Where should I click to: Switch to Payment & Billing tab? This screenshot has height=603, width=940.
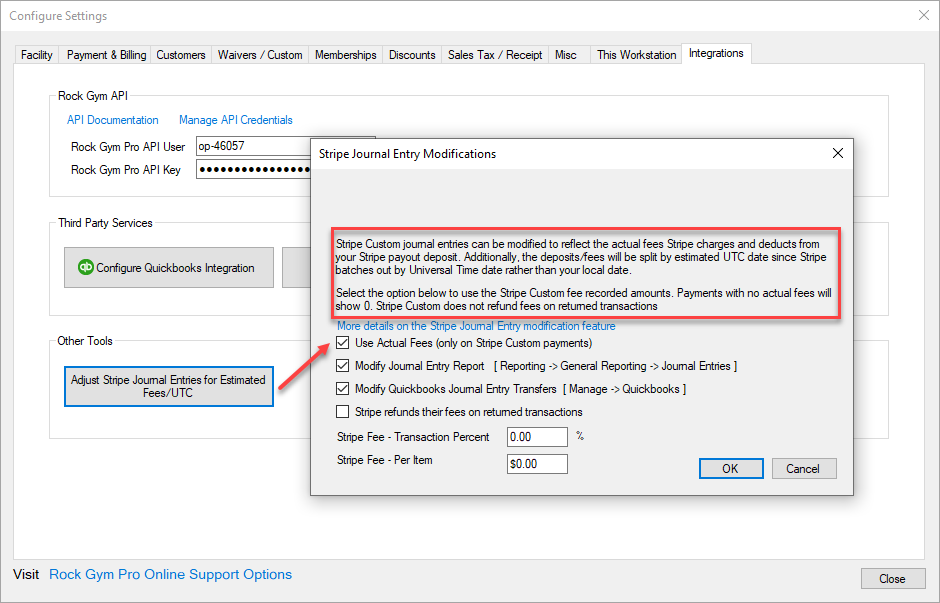[x=106, y=55]
